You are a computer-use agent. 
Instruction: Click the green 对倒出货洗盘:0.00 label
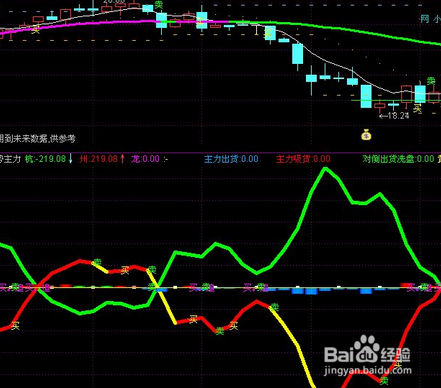[x=398, y=159]
